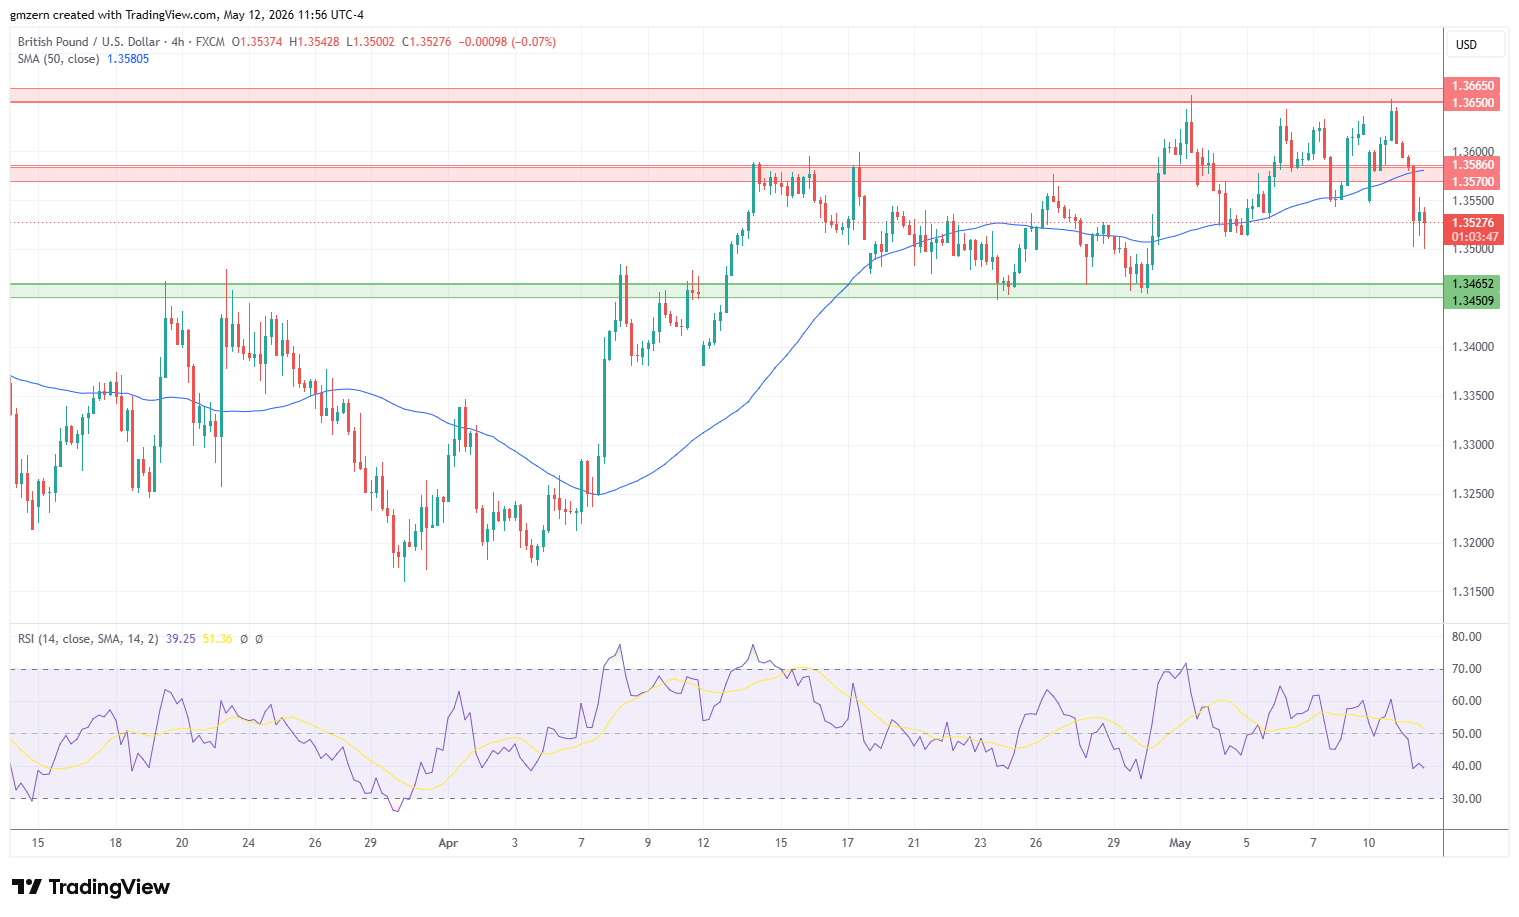1519x917 pixels.
Task: Click the current price label 1.35276
Action: (1474, 223)
